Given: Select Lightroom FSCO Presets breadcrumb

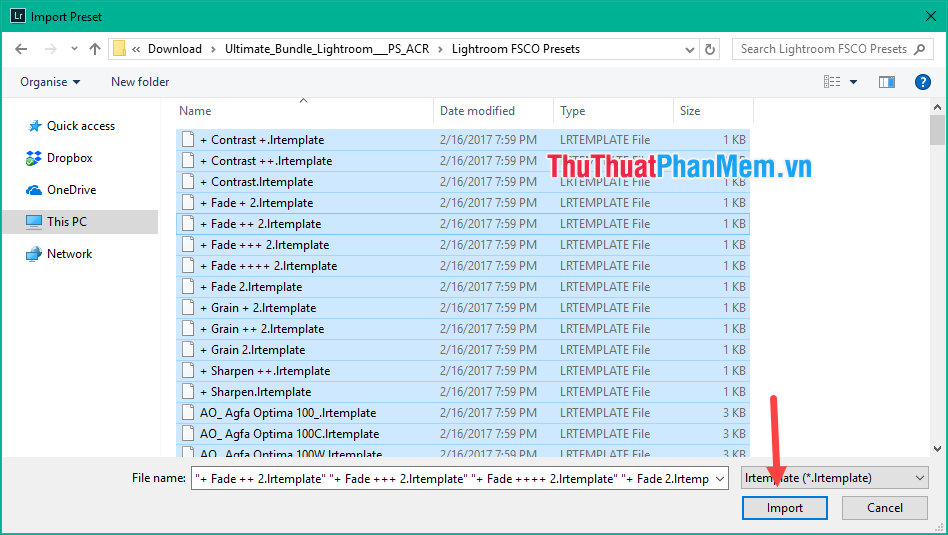Looking at the screenshot, I should click(516, 49).
